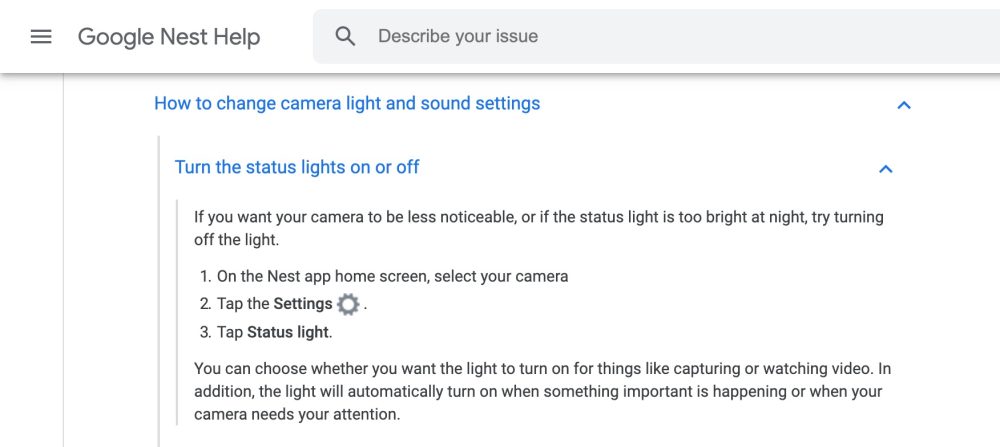This screenshot has height=447, width=1000.
Task: Click the bold "Settings" word in step 2
Action: 303,303
